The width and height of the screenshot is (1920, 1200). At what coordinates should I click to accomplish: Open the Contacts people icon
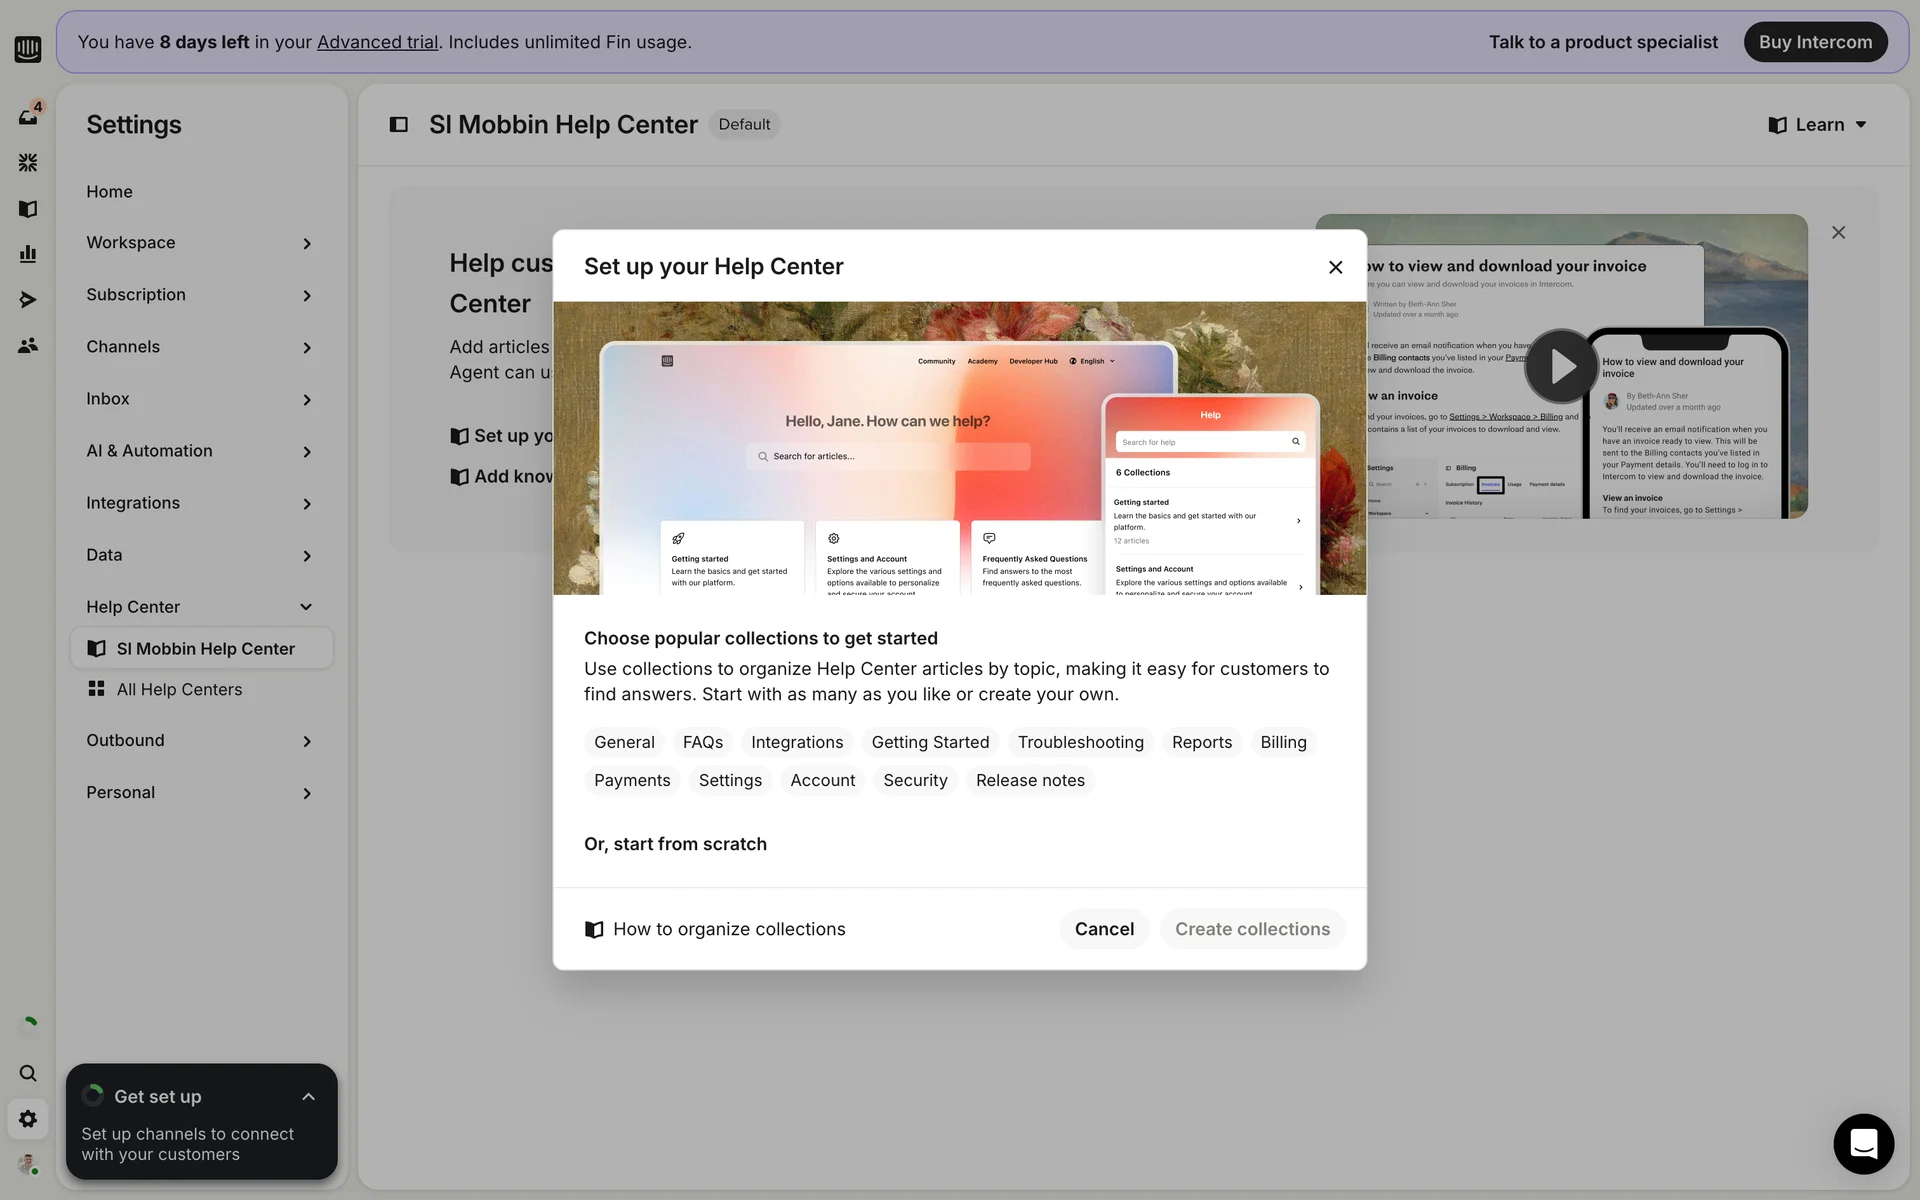[x=28, y=346]
